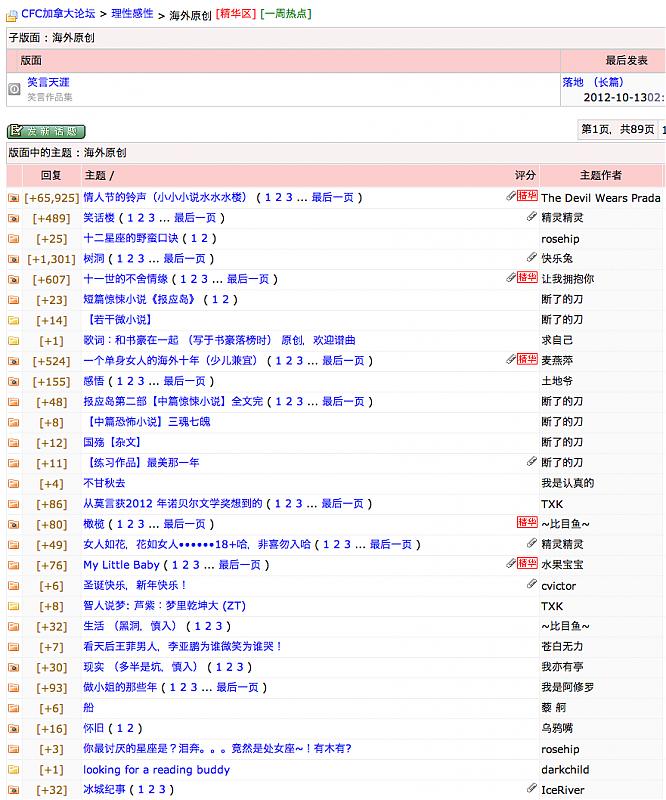
Task: Open the 笑言天涯 sub-forum
Action: (48, 82)
